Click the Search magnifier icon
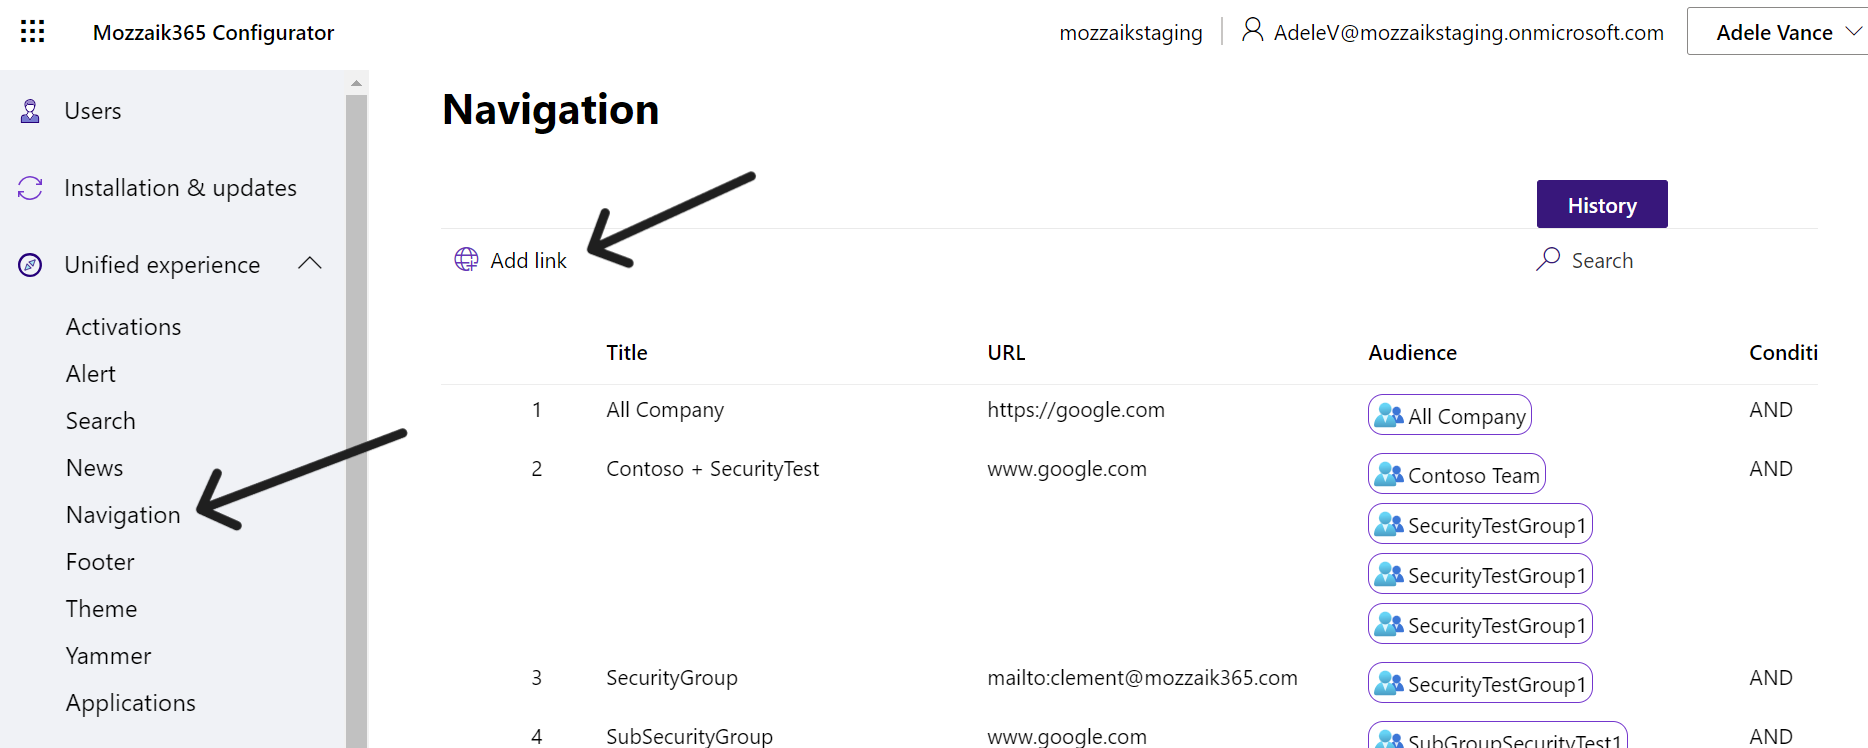Viewport: 1868px width, 748px height. [1548, 260]
